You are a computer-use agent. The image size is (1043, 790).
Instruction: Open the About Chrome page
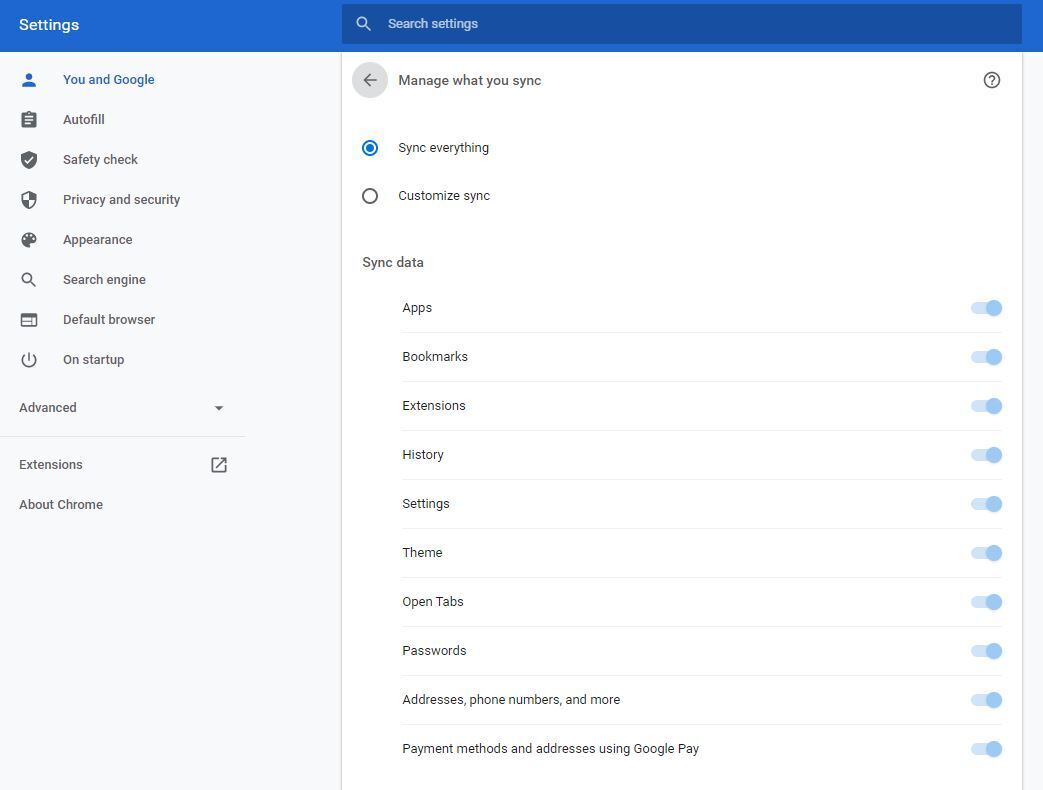click(x=61, y=505)
